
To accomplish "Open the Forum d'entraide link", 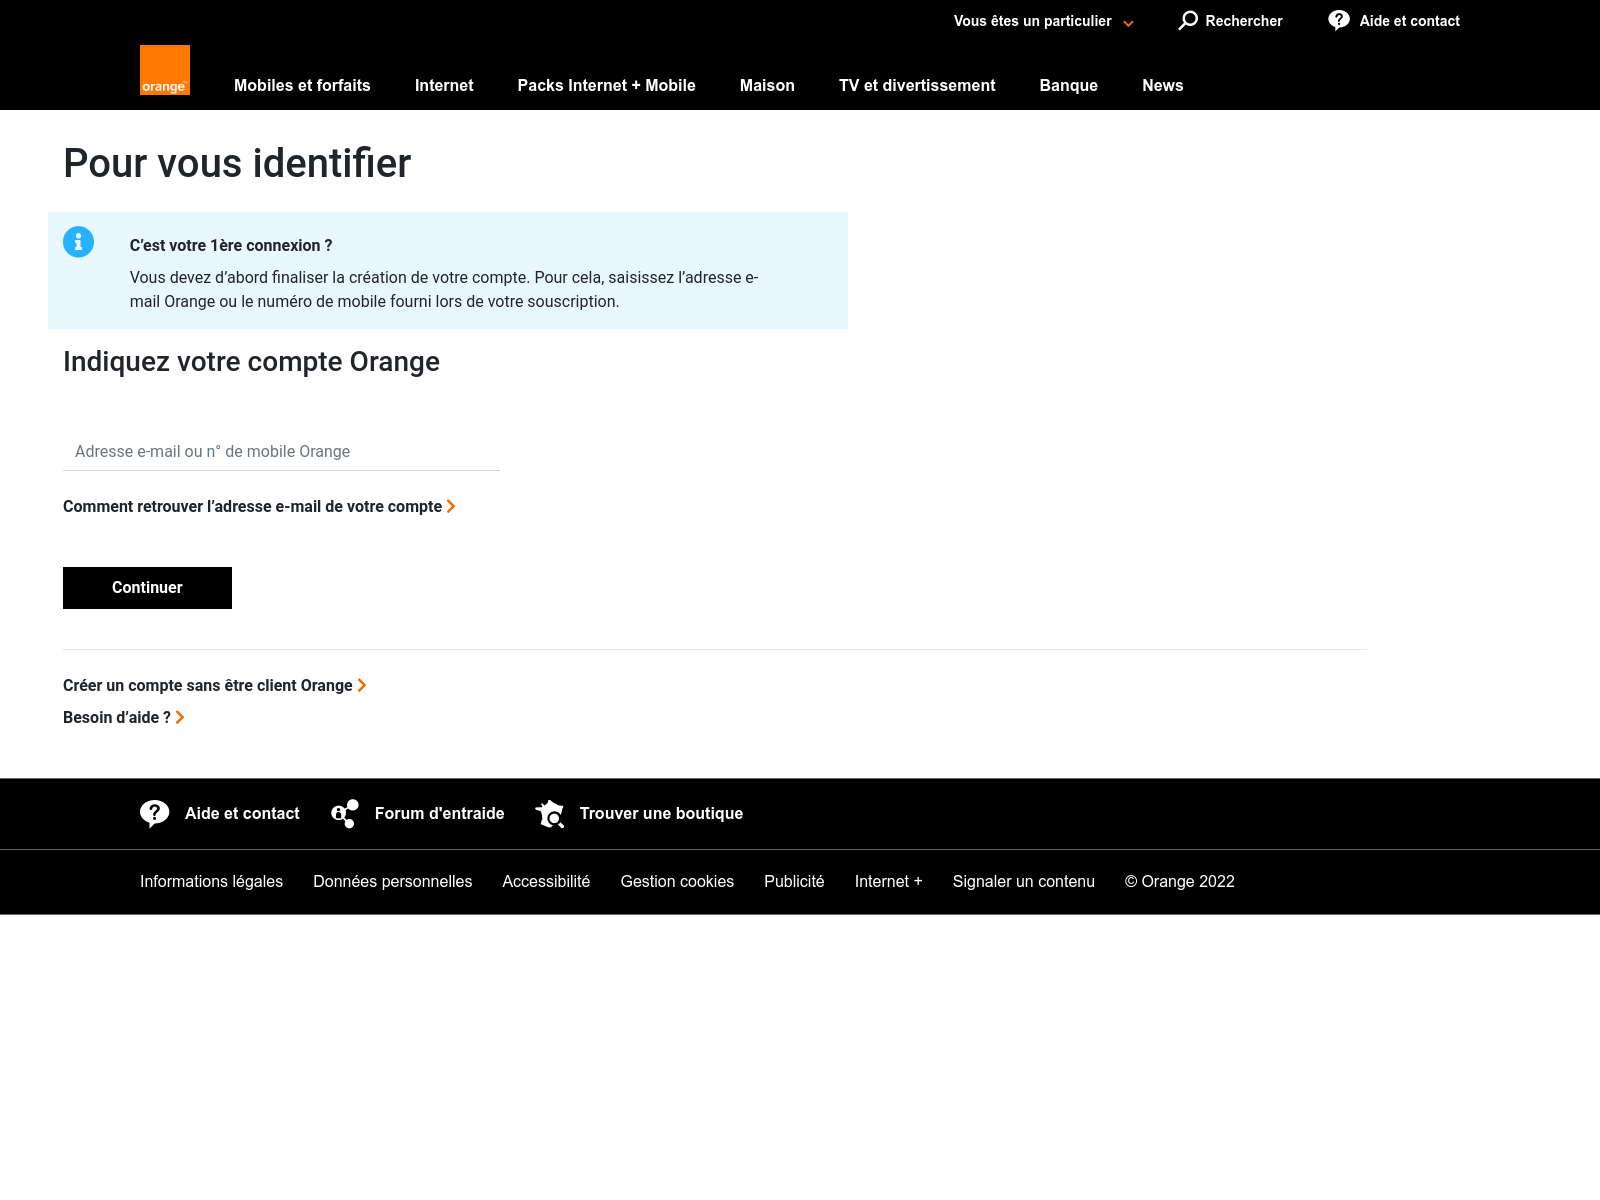I will (x=439, y=814).
